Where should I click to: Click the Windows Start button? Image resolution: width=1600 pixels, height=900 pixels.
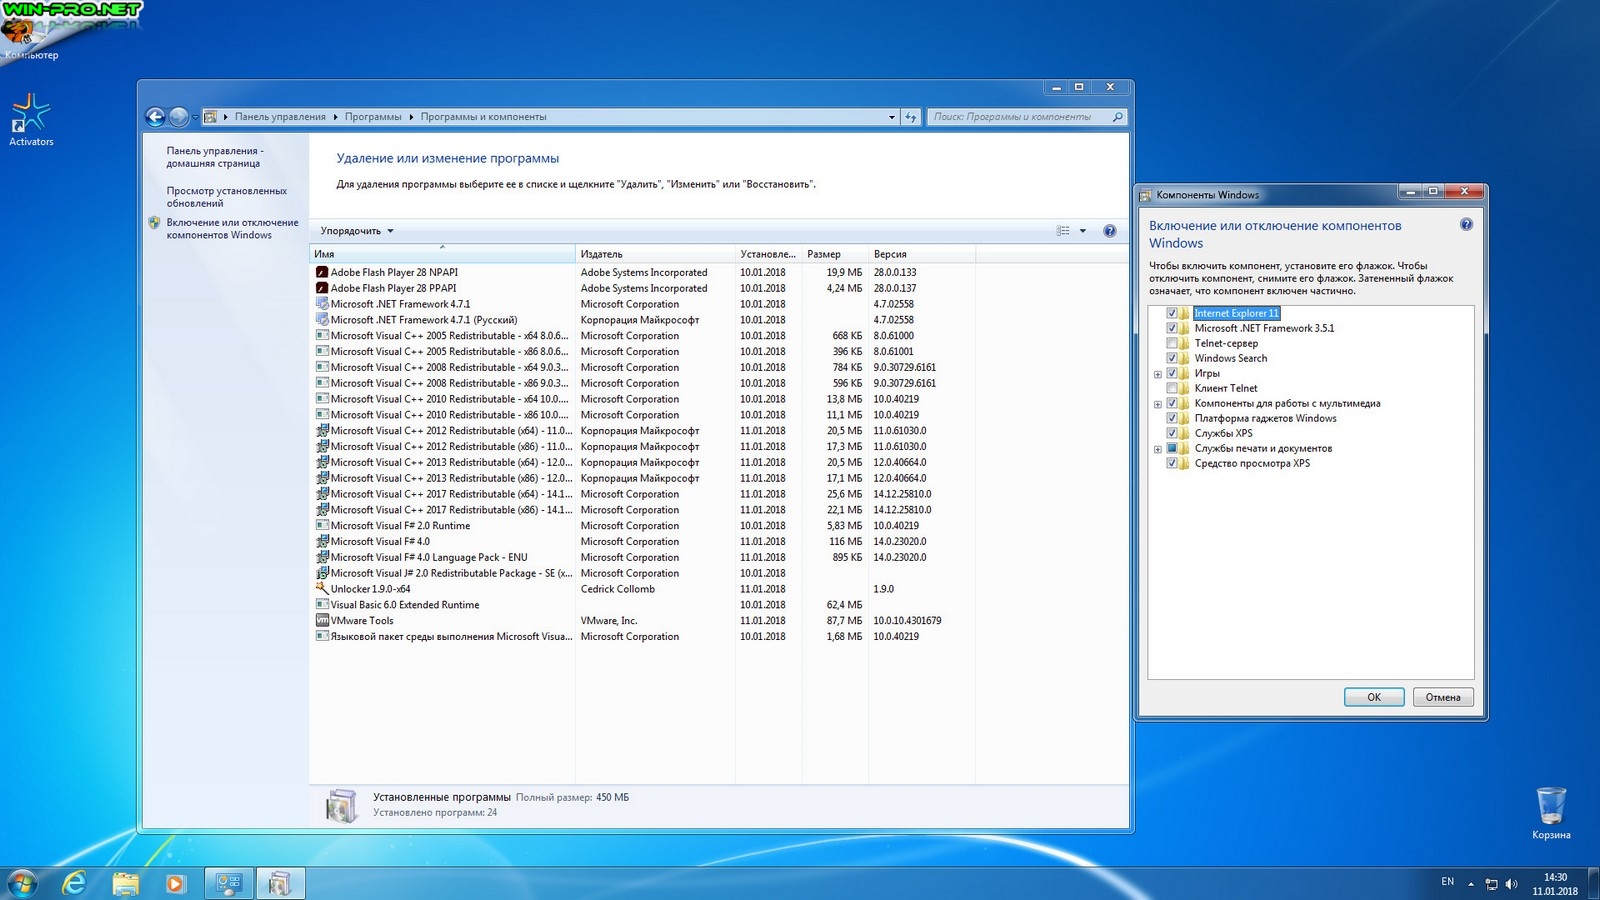point(22,883)
